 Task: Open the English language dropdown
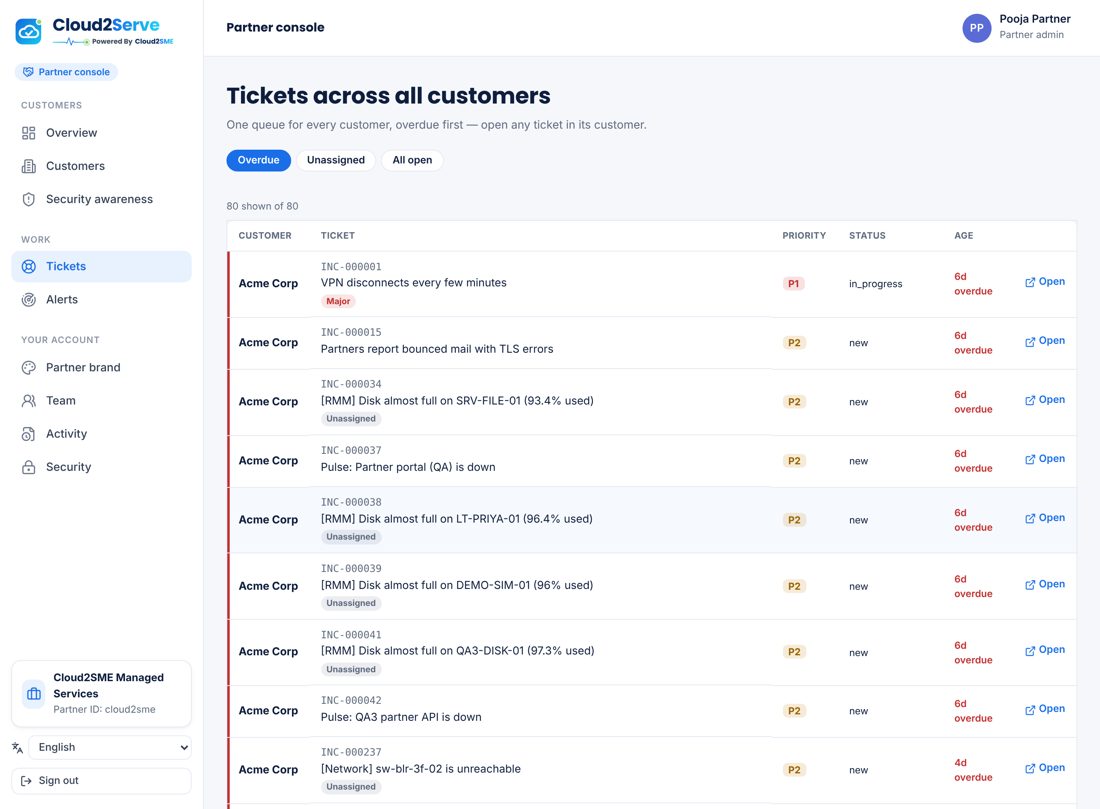[110, 748]
